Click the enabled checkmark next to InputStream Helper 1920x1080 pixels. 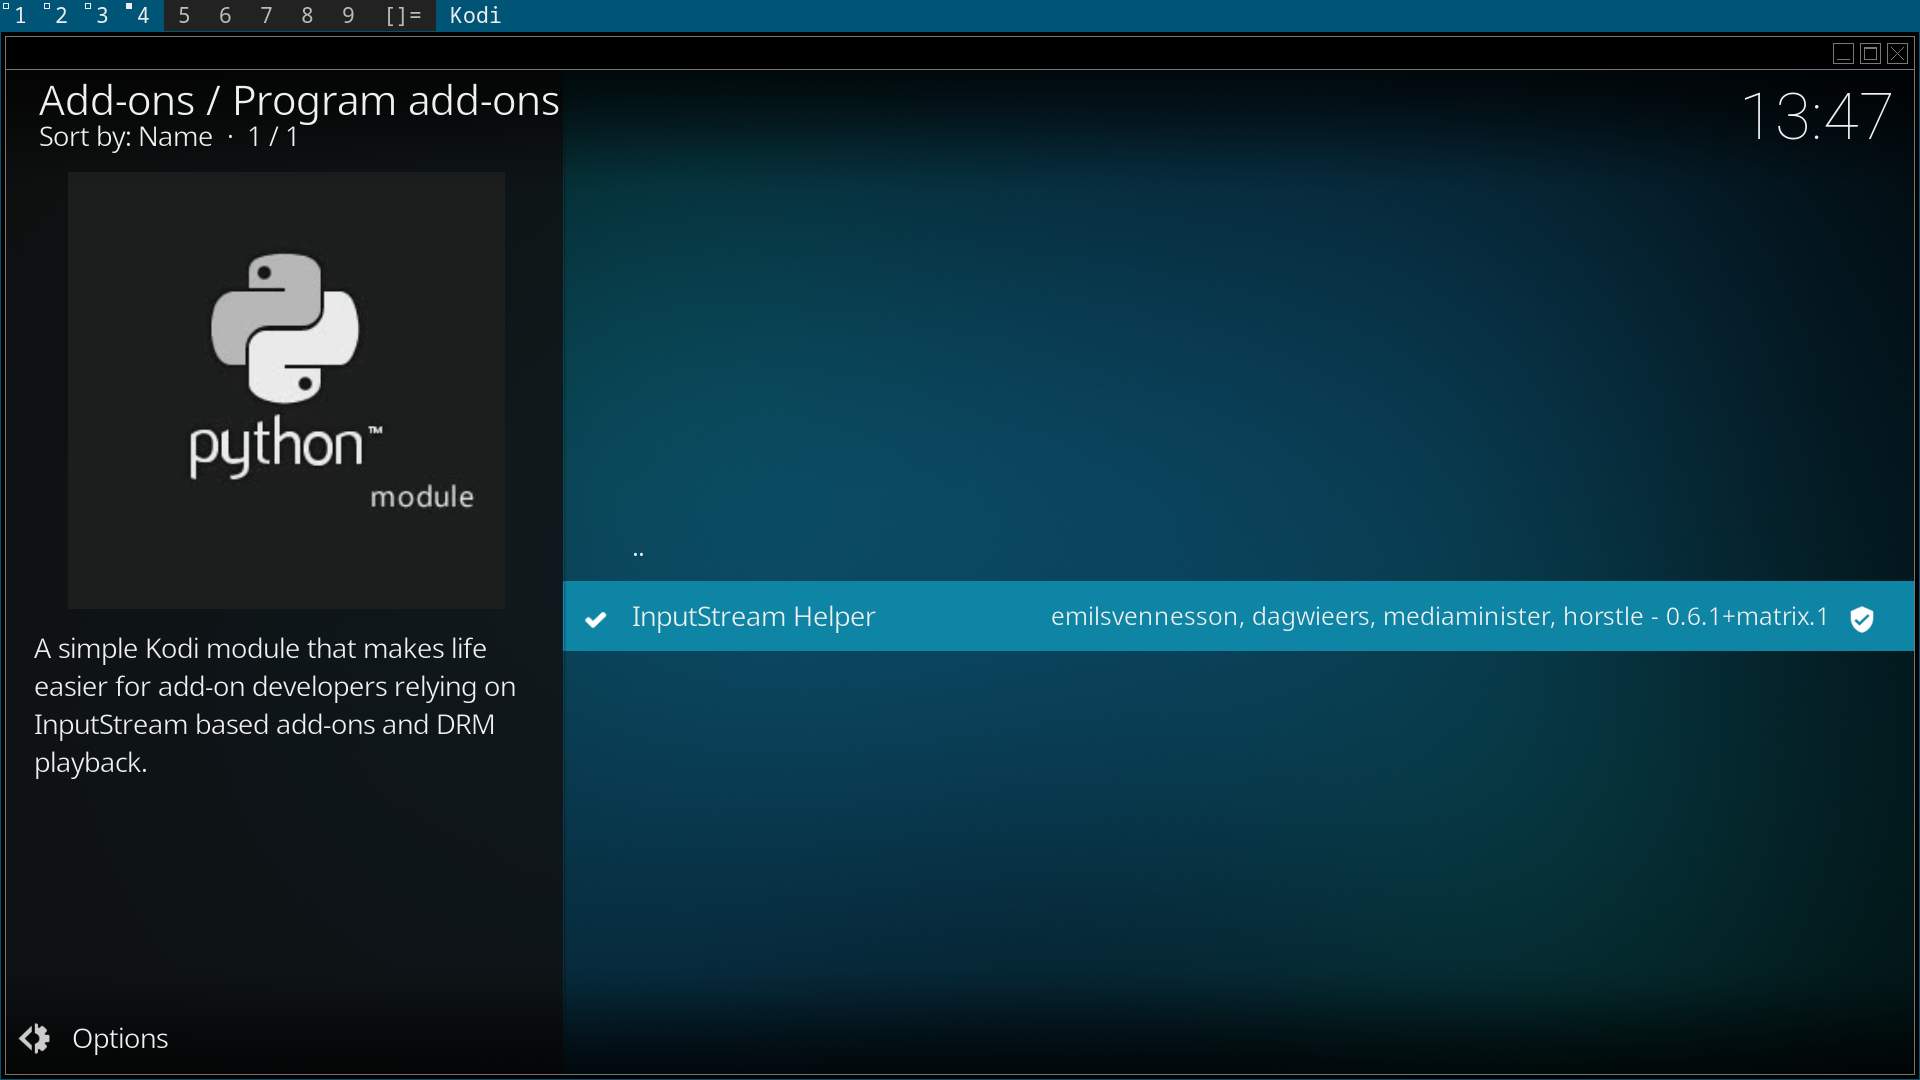coord(596,619)
